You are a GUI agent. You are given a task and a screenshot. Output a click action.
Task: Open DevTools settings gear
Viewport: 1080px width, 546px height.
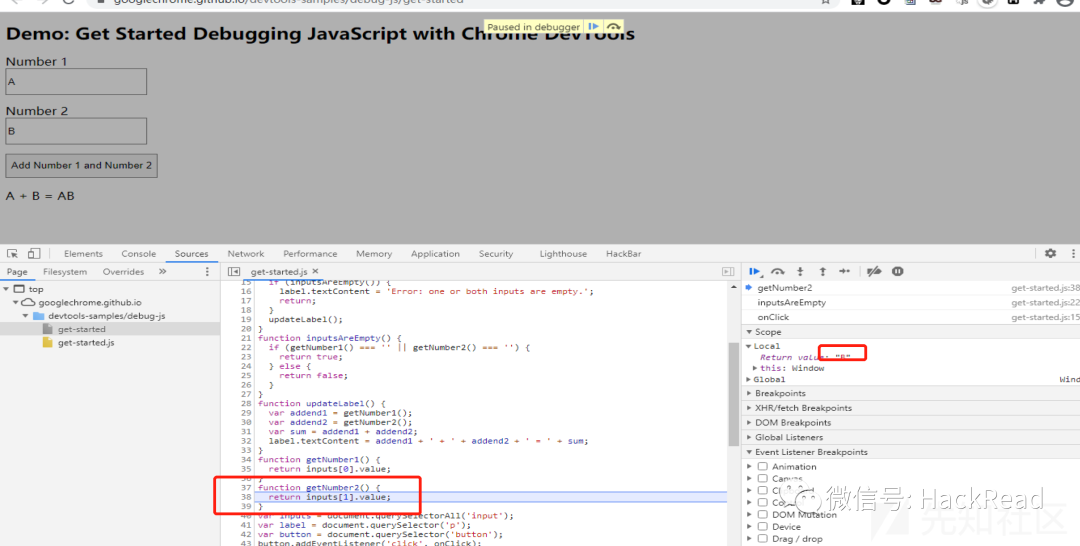click(1050, 253)
